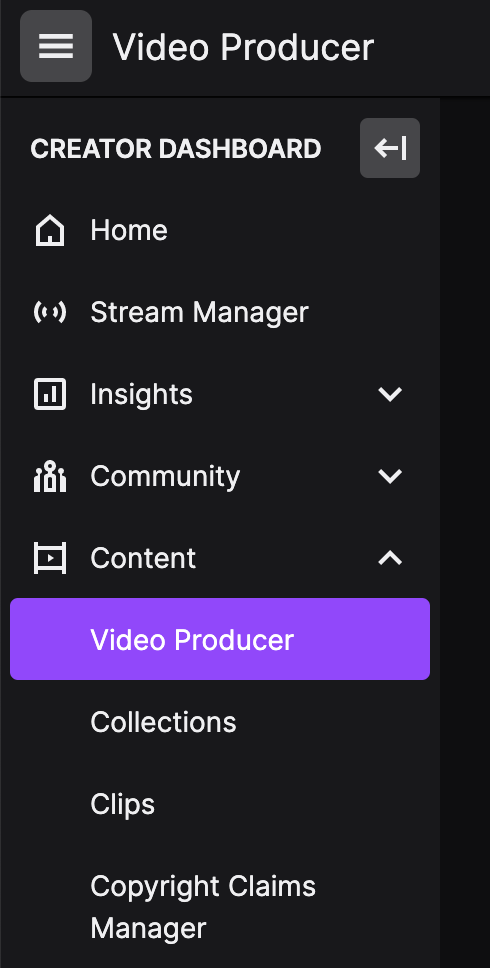The height and width of the screenshot is (968, 490).
Task: Click the Stream Manager broadcast icon
Action: tap(50, 312)
